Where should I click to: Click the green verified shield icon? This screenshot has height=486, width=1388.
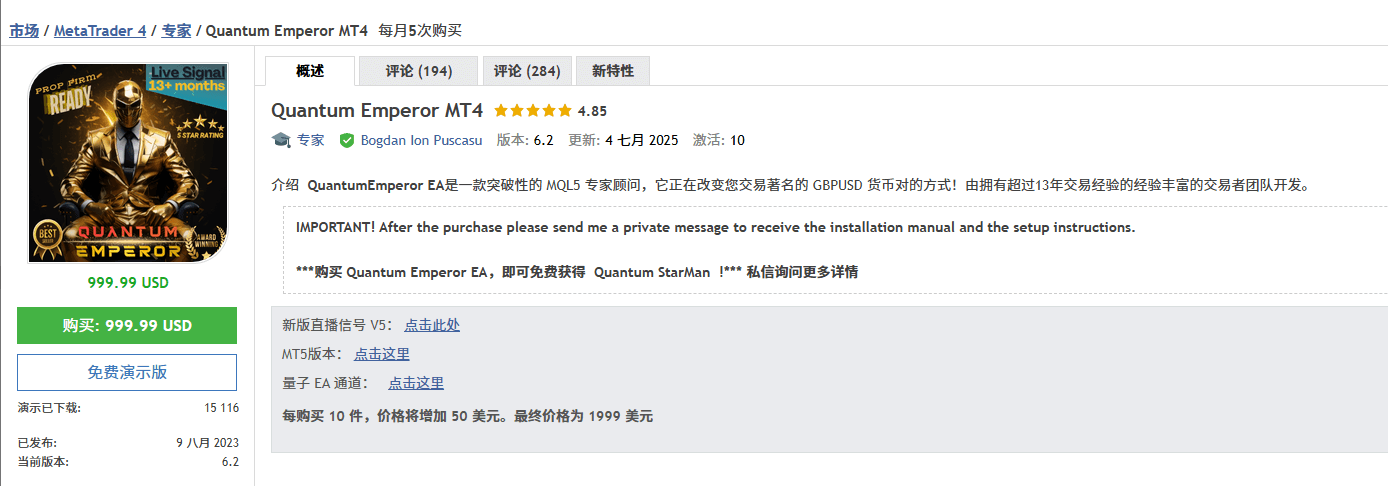[347, 140]
